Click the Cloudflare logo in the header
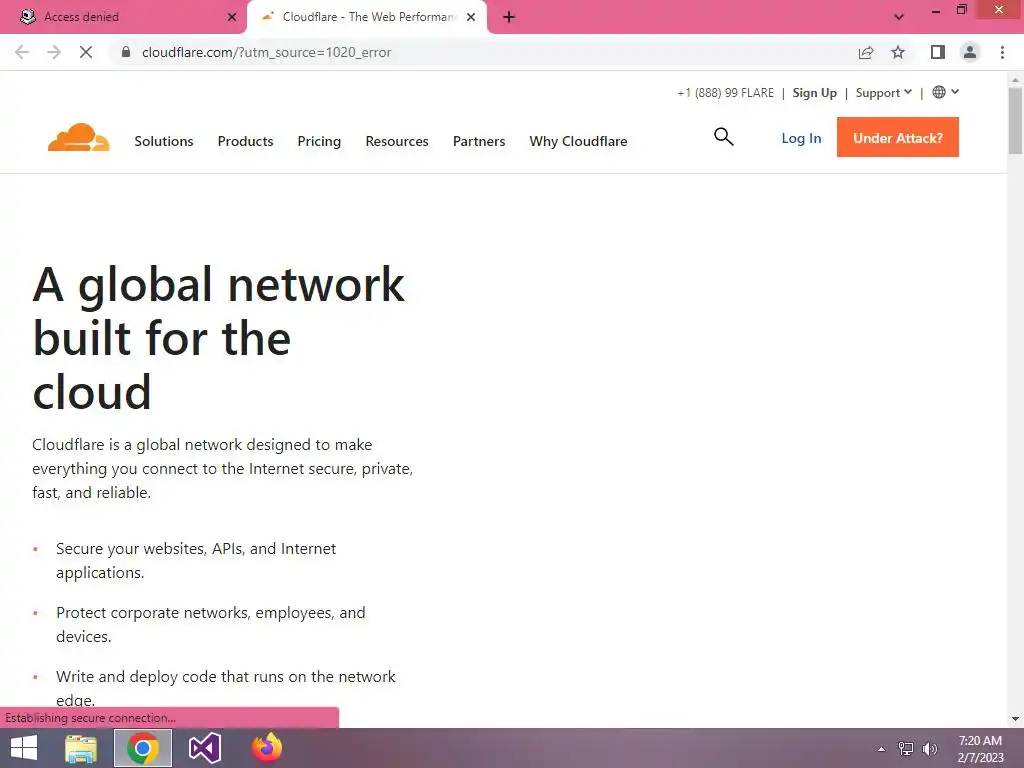This screenshot has width=1024, height=768. pyautogui.click(x=78, y=137)
